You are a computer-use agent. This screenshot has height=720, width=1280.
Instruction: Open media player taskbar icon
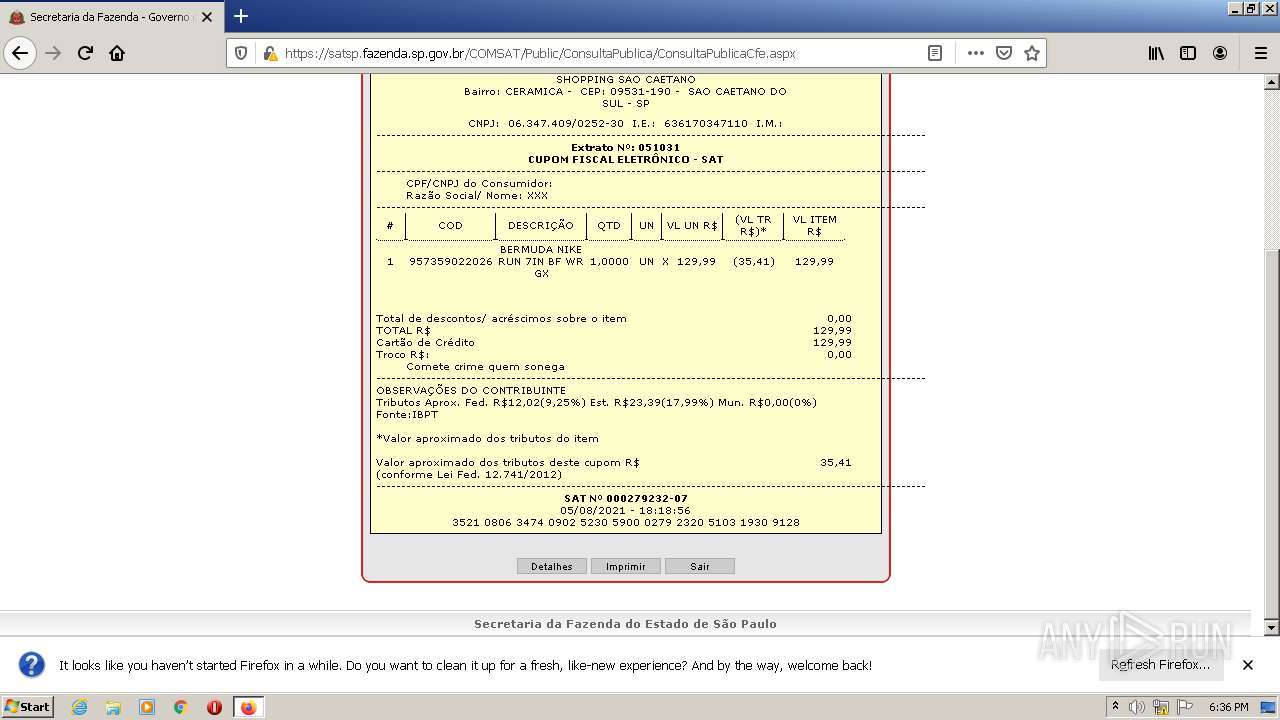coord(147,707)
